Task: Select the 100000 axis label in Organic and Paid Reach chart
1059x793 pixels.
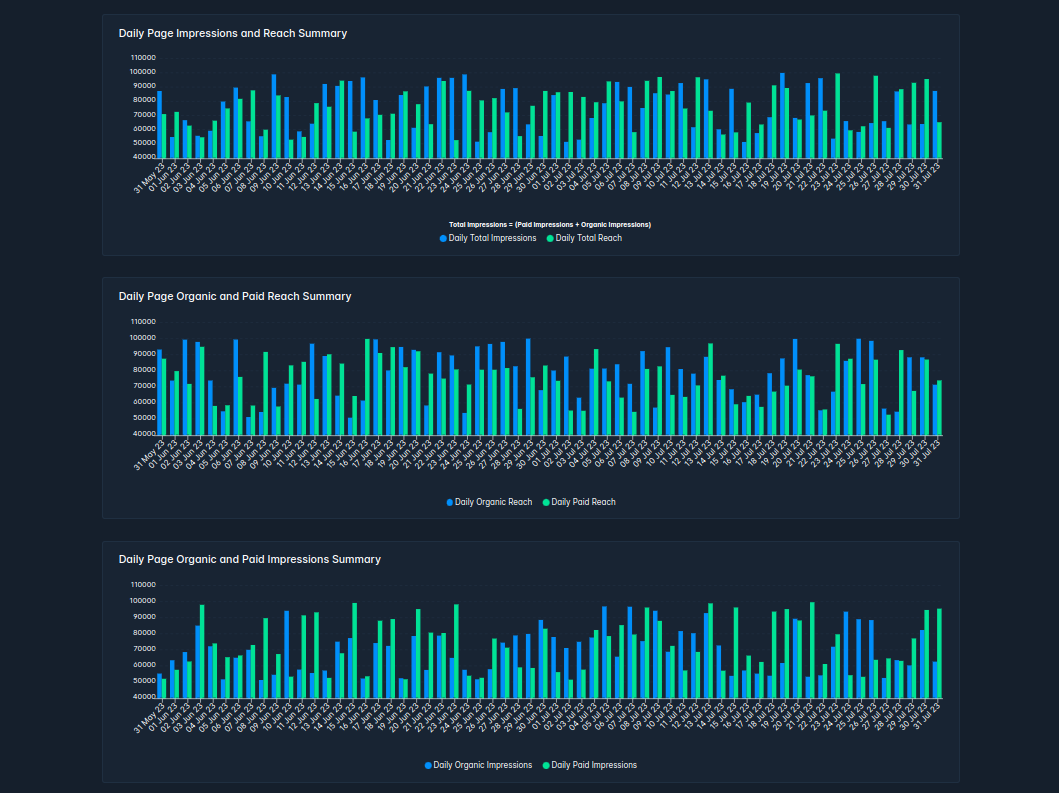Action: pyautogui.click(x=143, y=338)
